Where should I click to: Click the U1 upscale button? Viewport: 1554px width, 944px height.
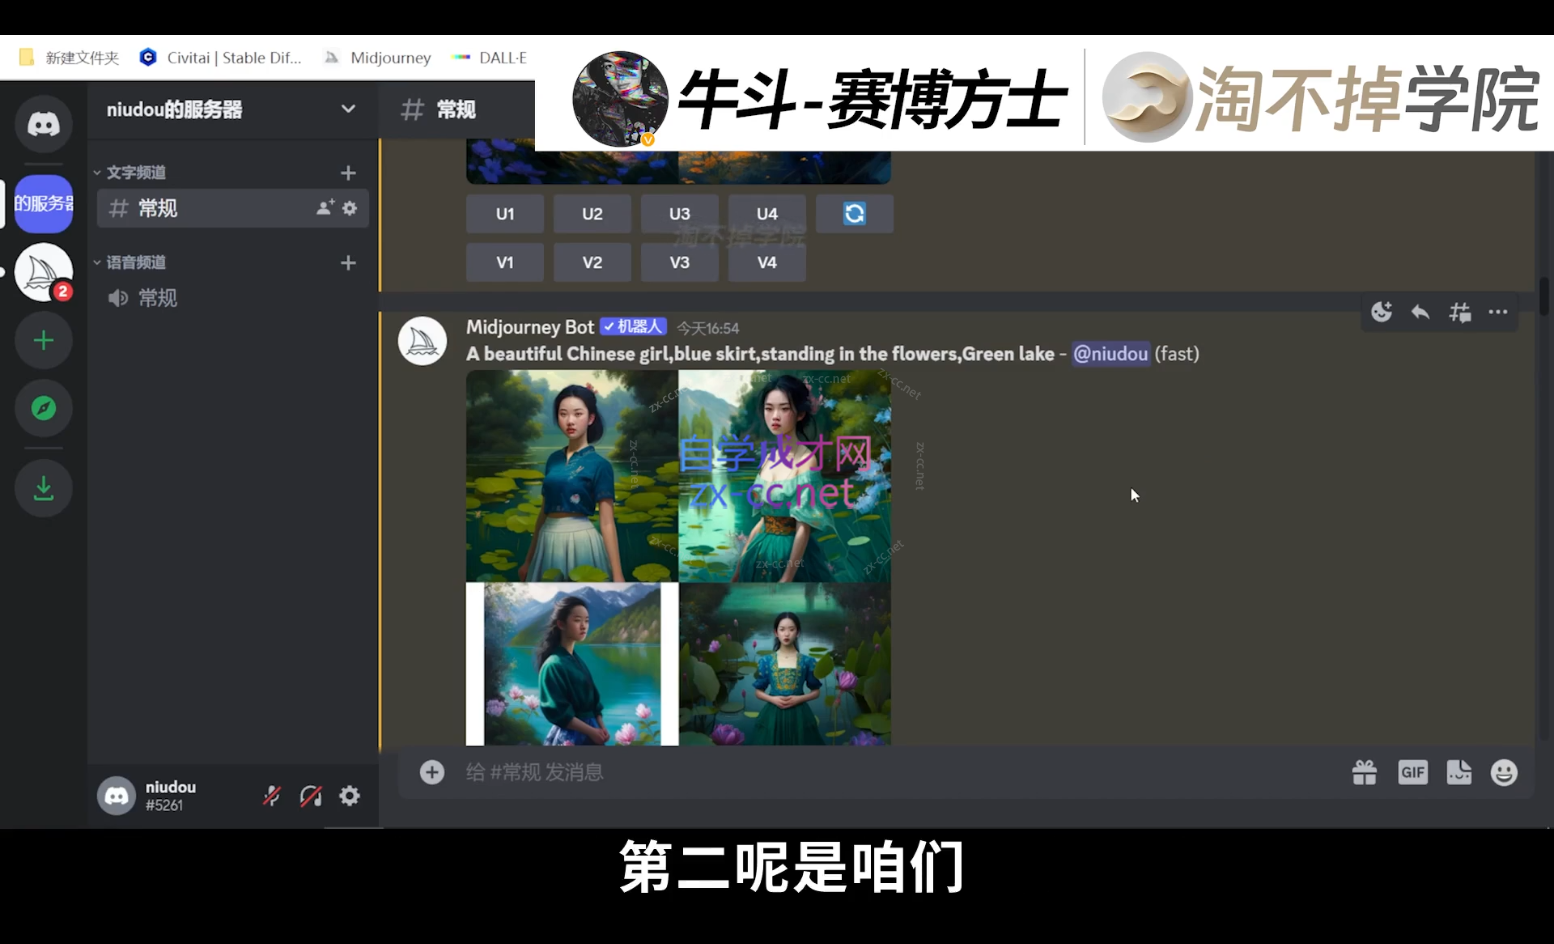tap(505, 214)
